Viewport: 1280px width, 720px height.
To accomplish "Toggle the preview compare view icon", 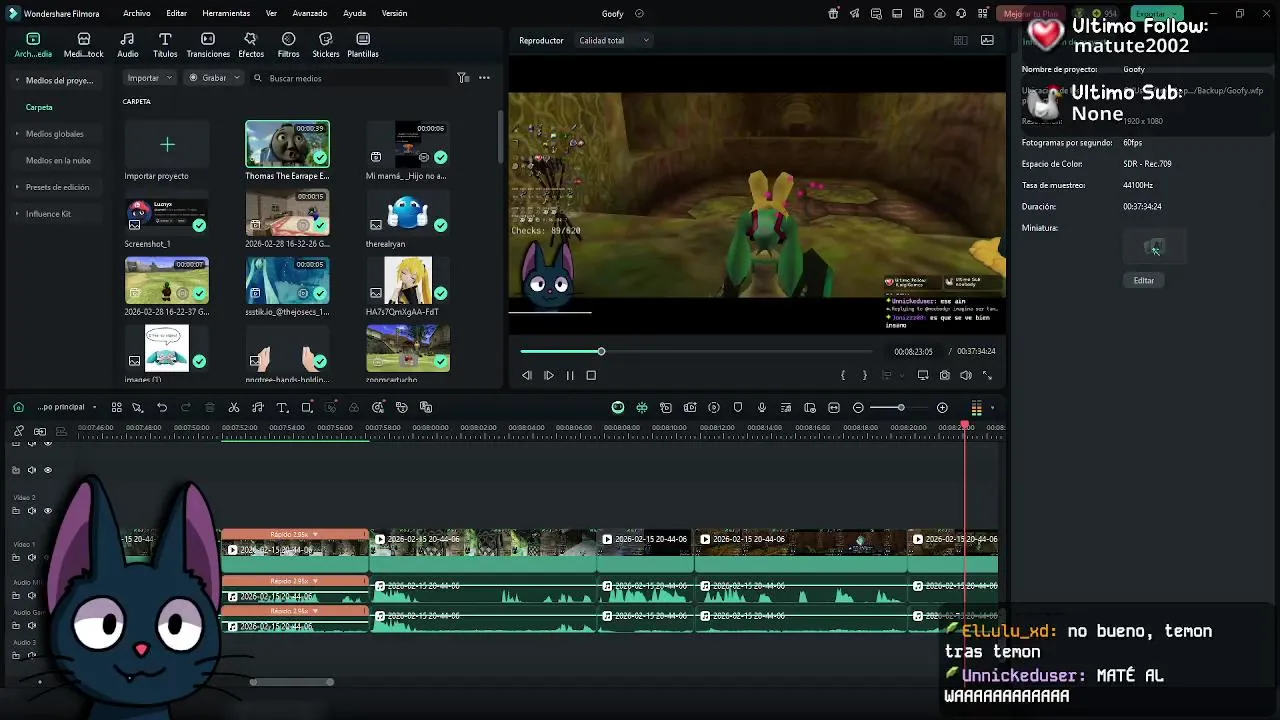I will 960,41.
